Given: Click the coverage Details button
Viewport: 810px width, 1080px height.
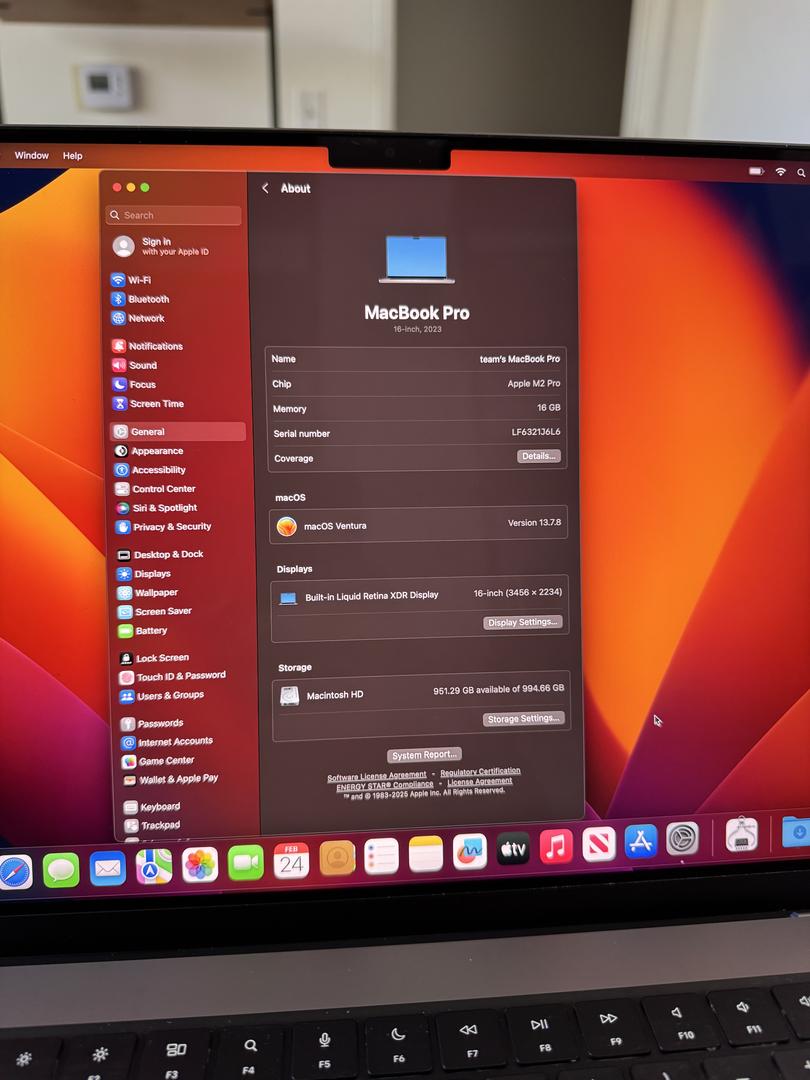Looking at the screenshot, I should 538,456.
